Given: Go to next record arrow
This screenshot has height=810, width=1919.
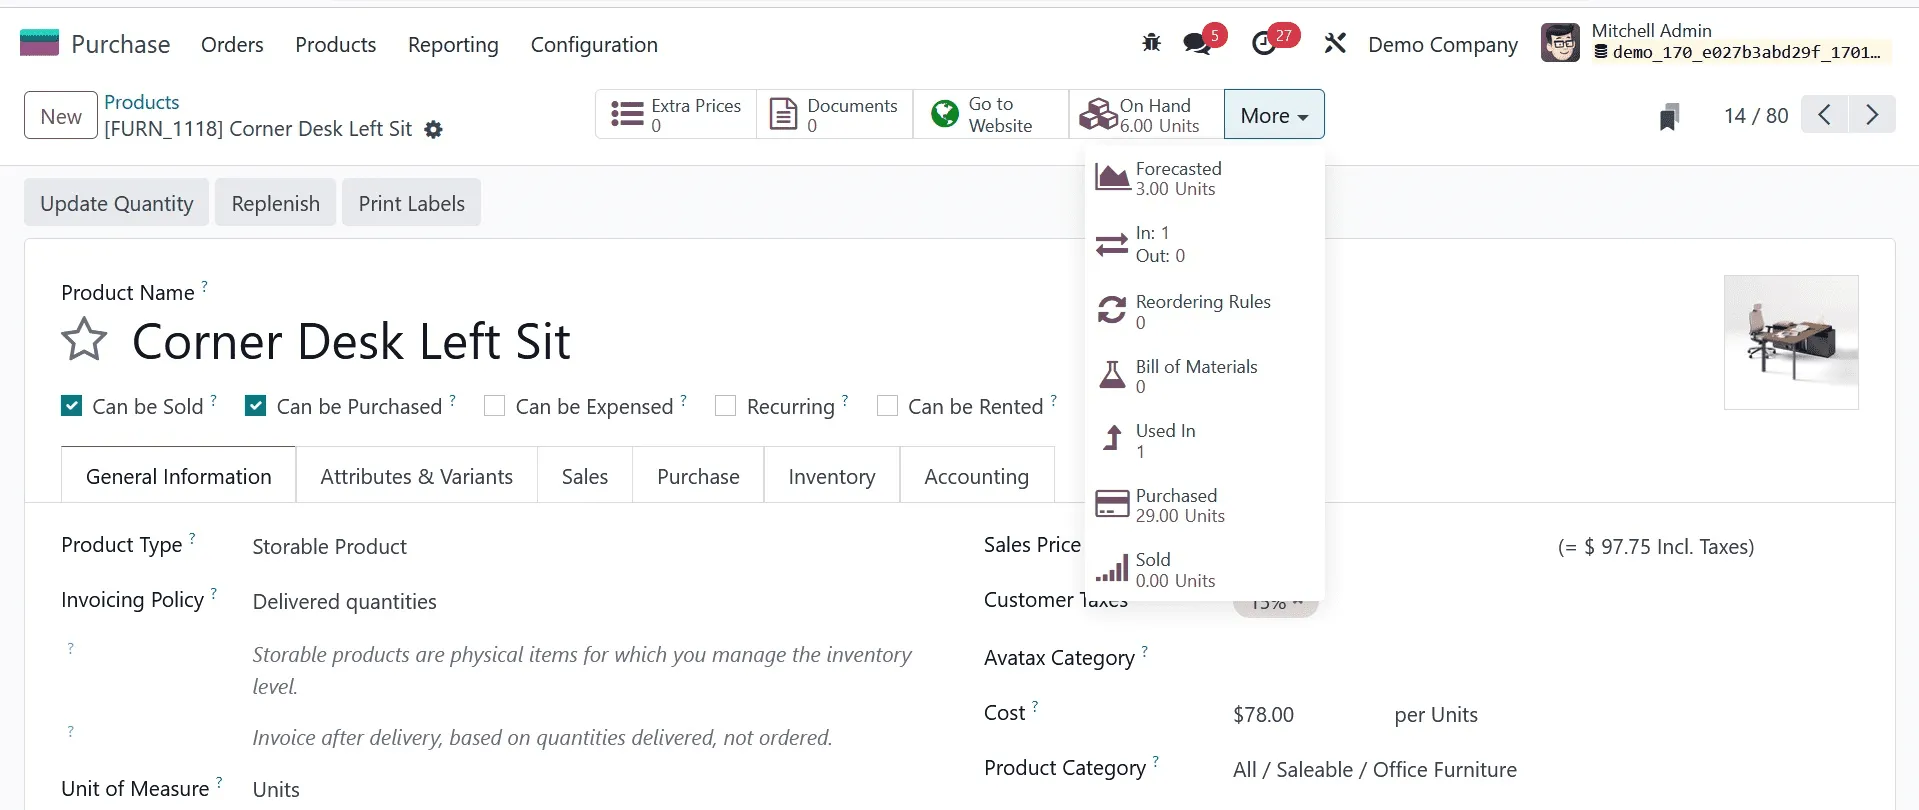Looking at the screenshot, I should coord(1872,114).
